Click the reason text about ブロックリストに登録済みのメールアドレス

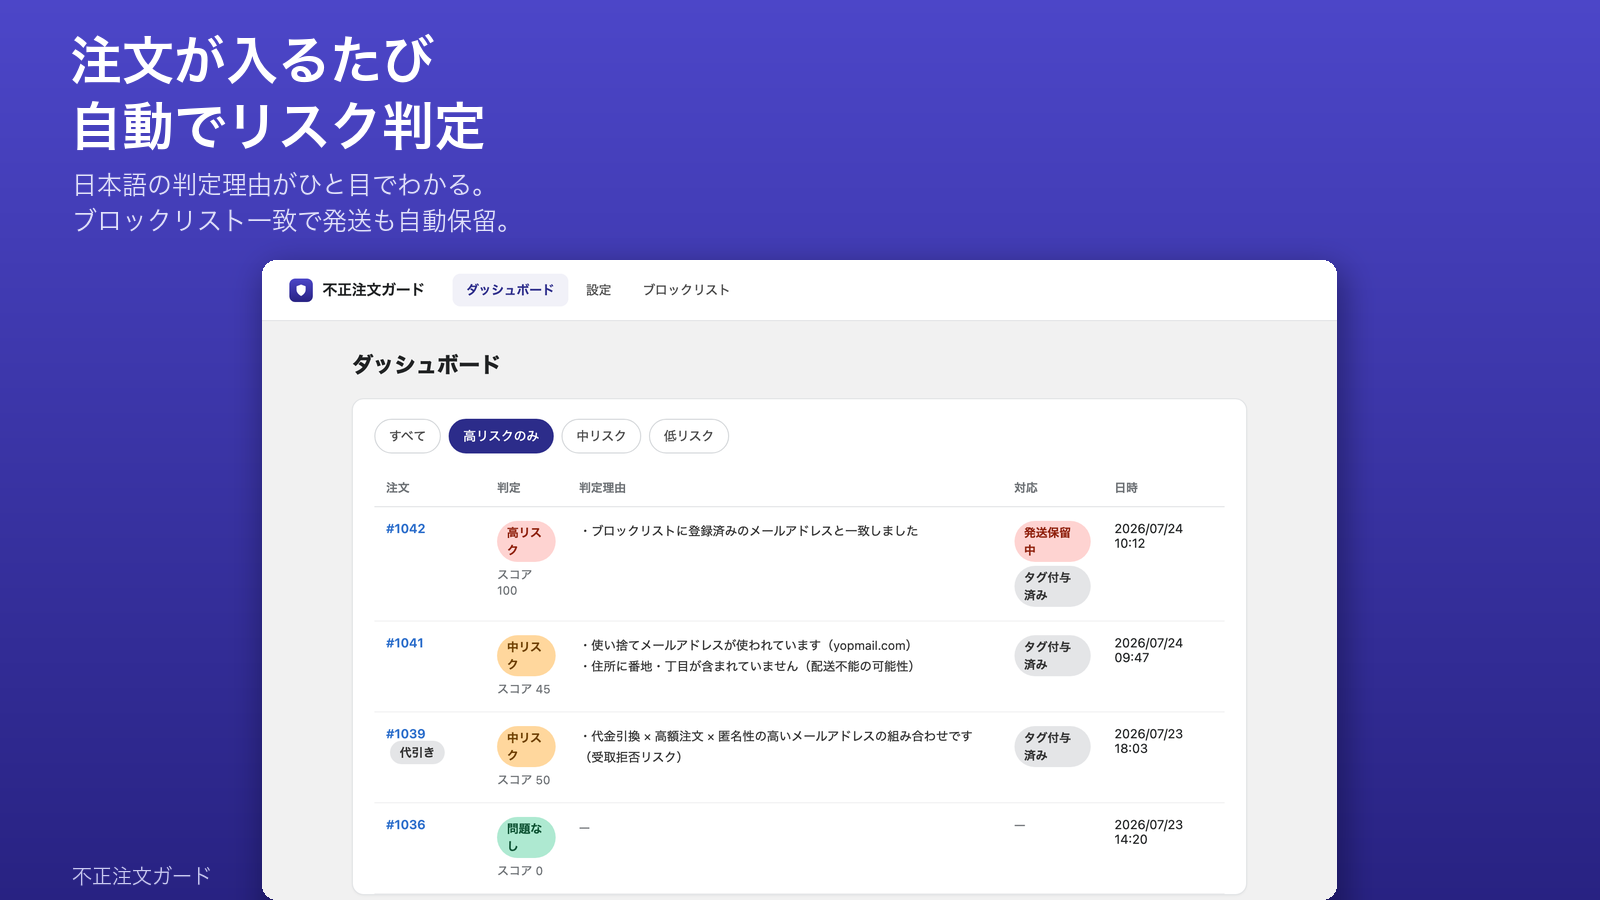(749, 531)
